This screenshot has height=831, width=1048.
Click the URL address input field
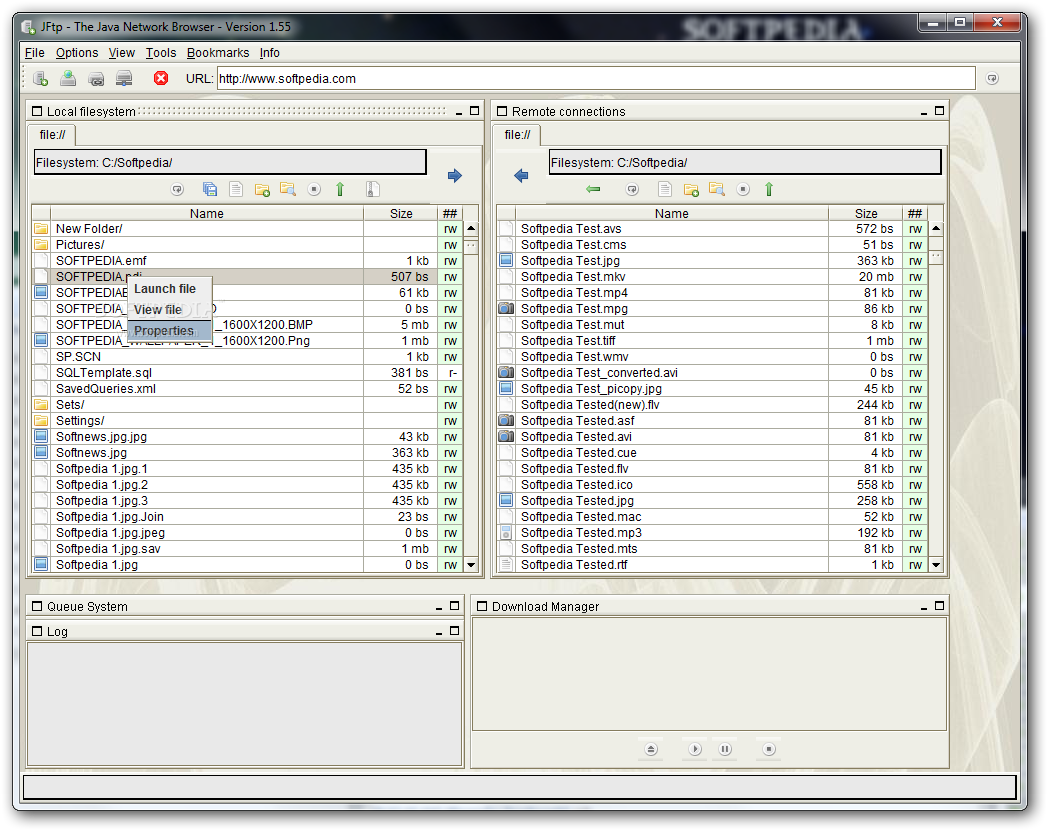tap(595, 79)
